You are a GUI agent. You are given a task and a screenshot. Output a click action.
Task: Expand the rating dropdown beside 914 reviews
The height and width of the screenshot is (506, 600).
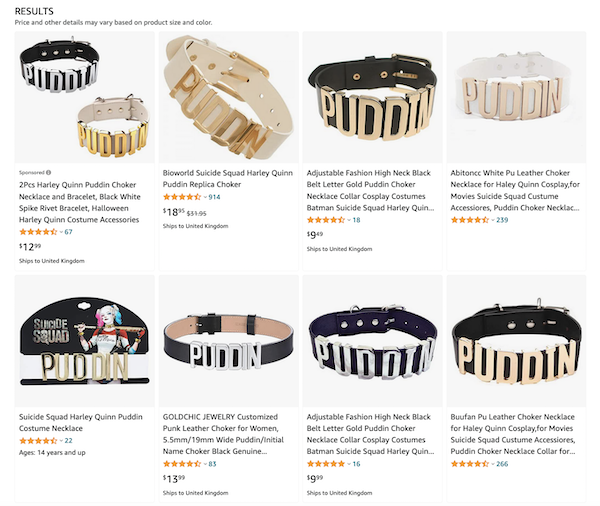(x=205, y=197)
